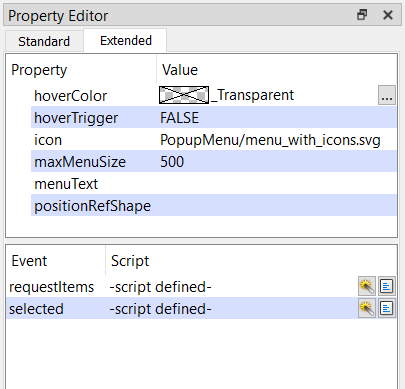Open script wizard for requestItems event

[x=367, y=286]
